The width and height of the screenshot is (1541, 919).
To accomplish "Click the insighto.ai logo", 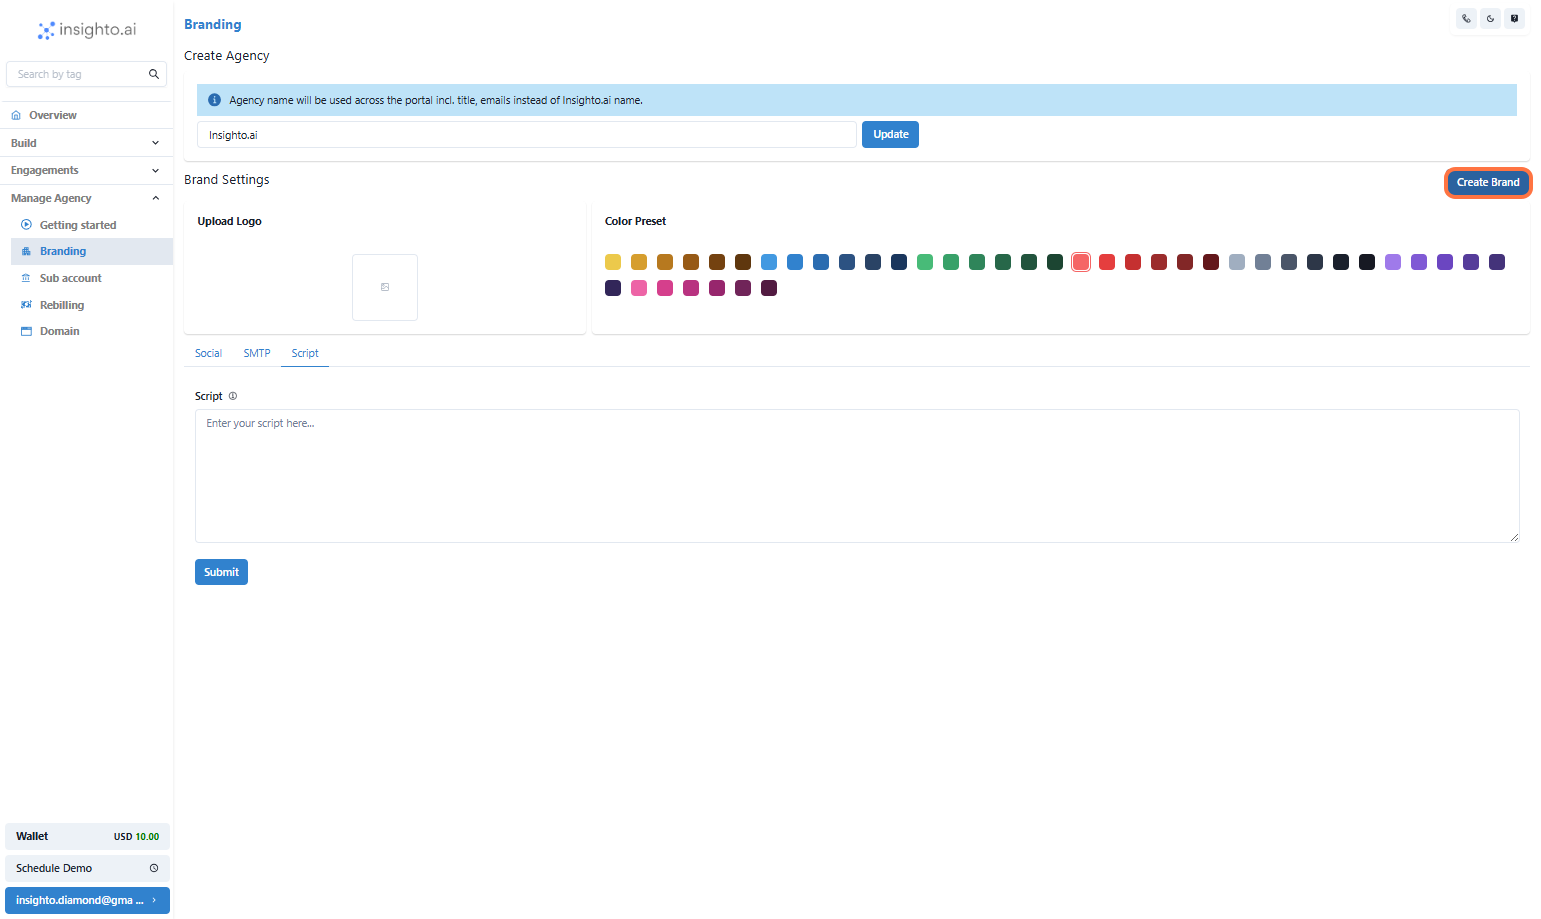I will (87, 30).
